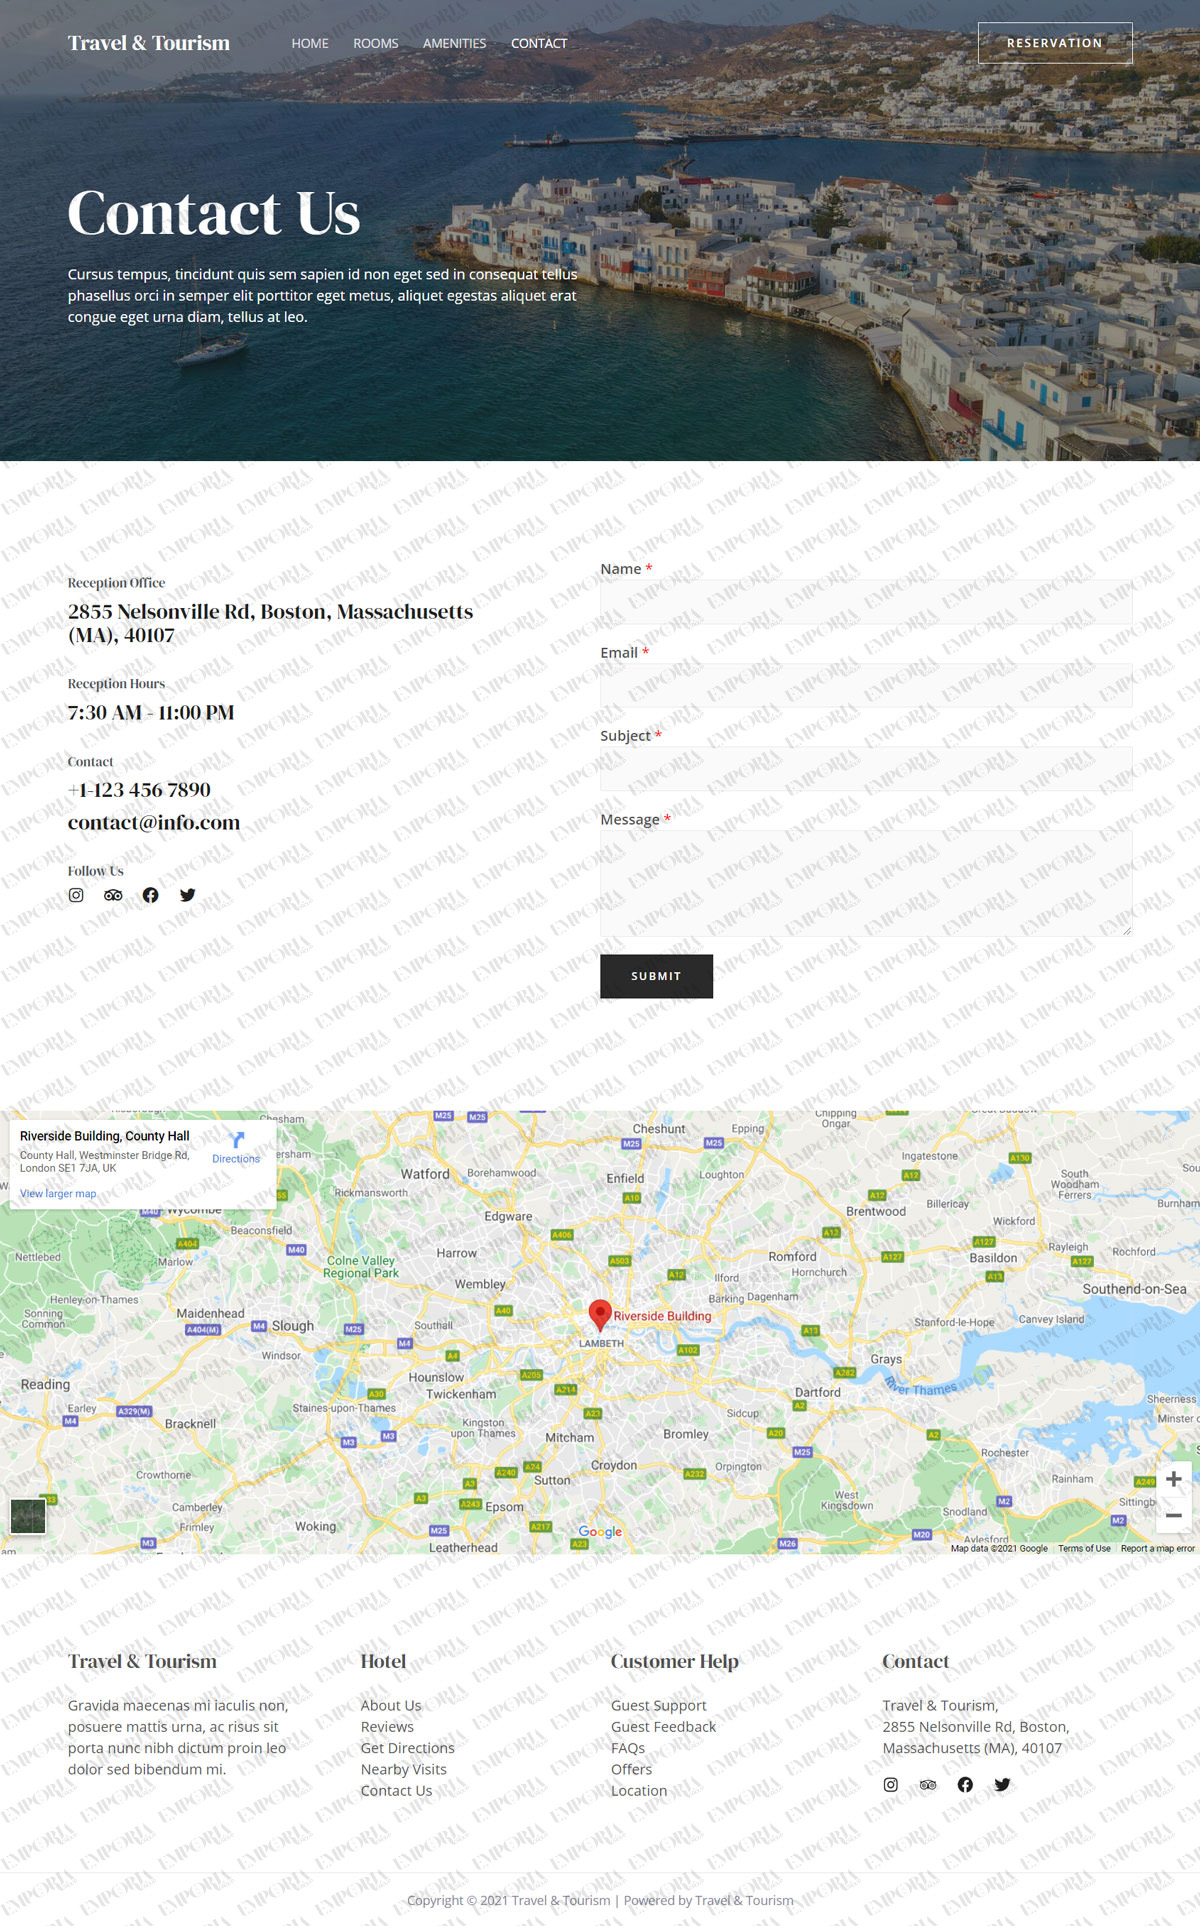
Task: Click the footer Instagram icon
Action: click(890, 1785)
